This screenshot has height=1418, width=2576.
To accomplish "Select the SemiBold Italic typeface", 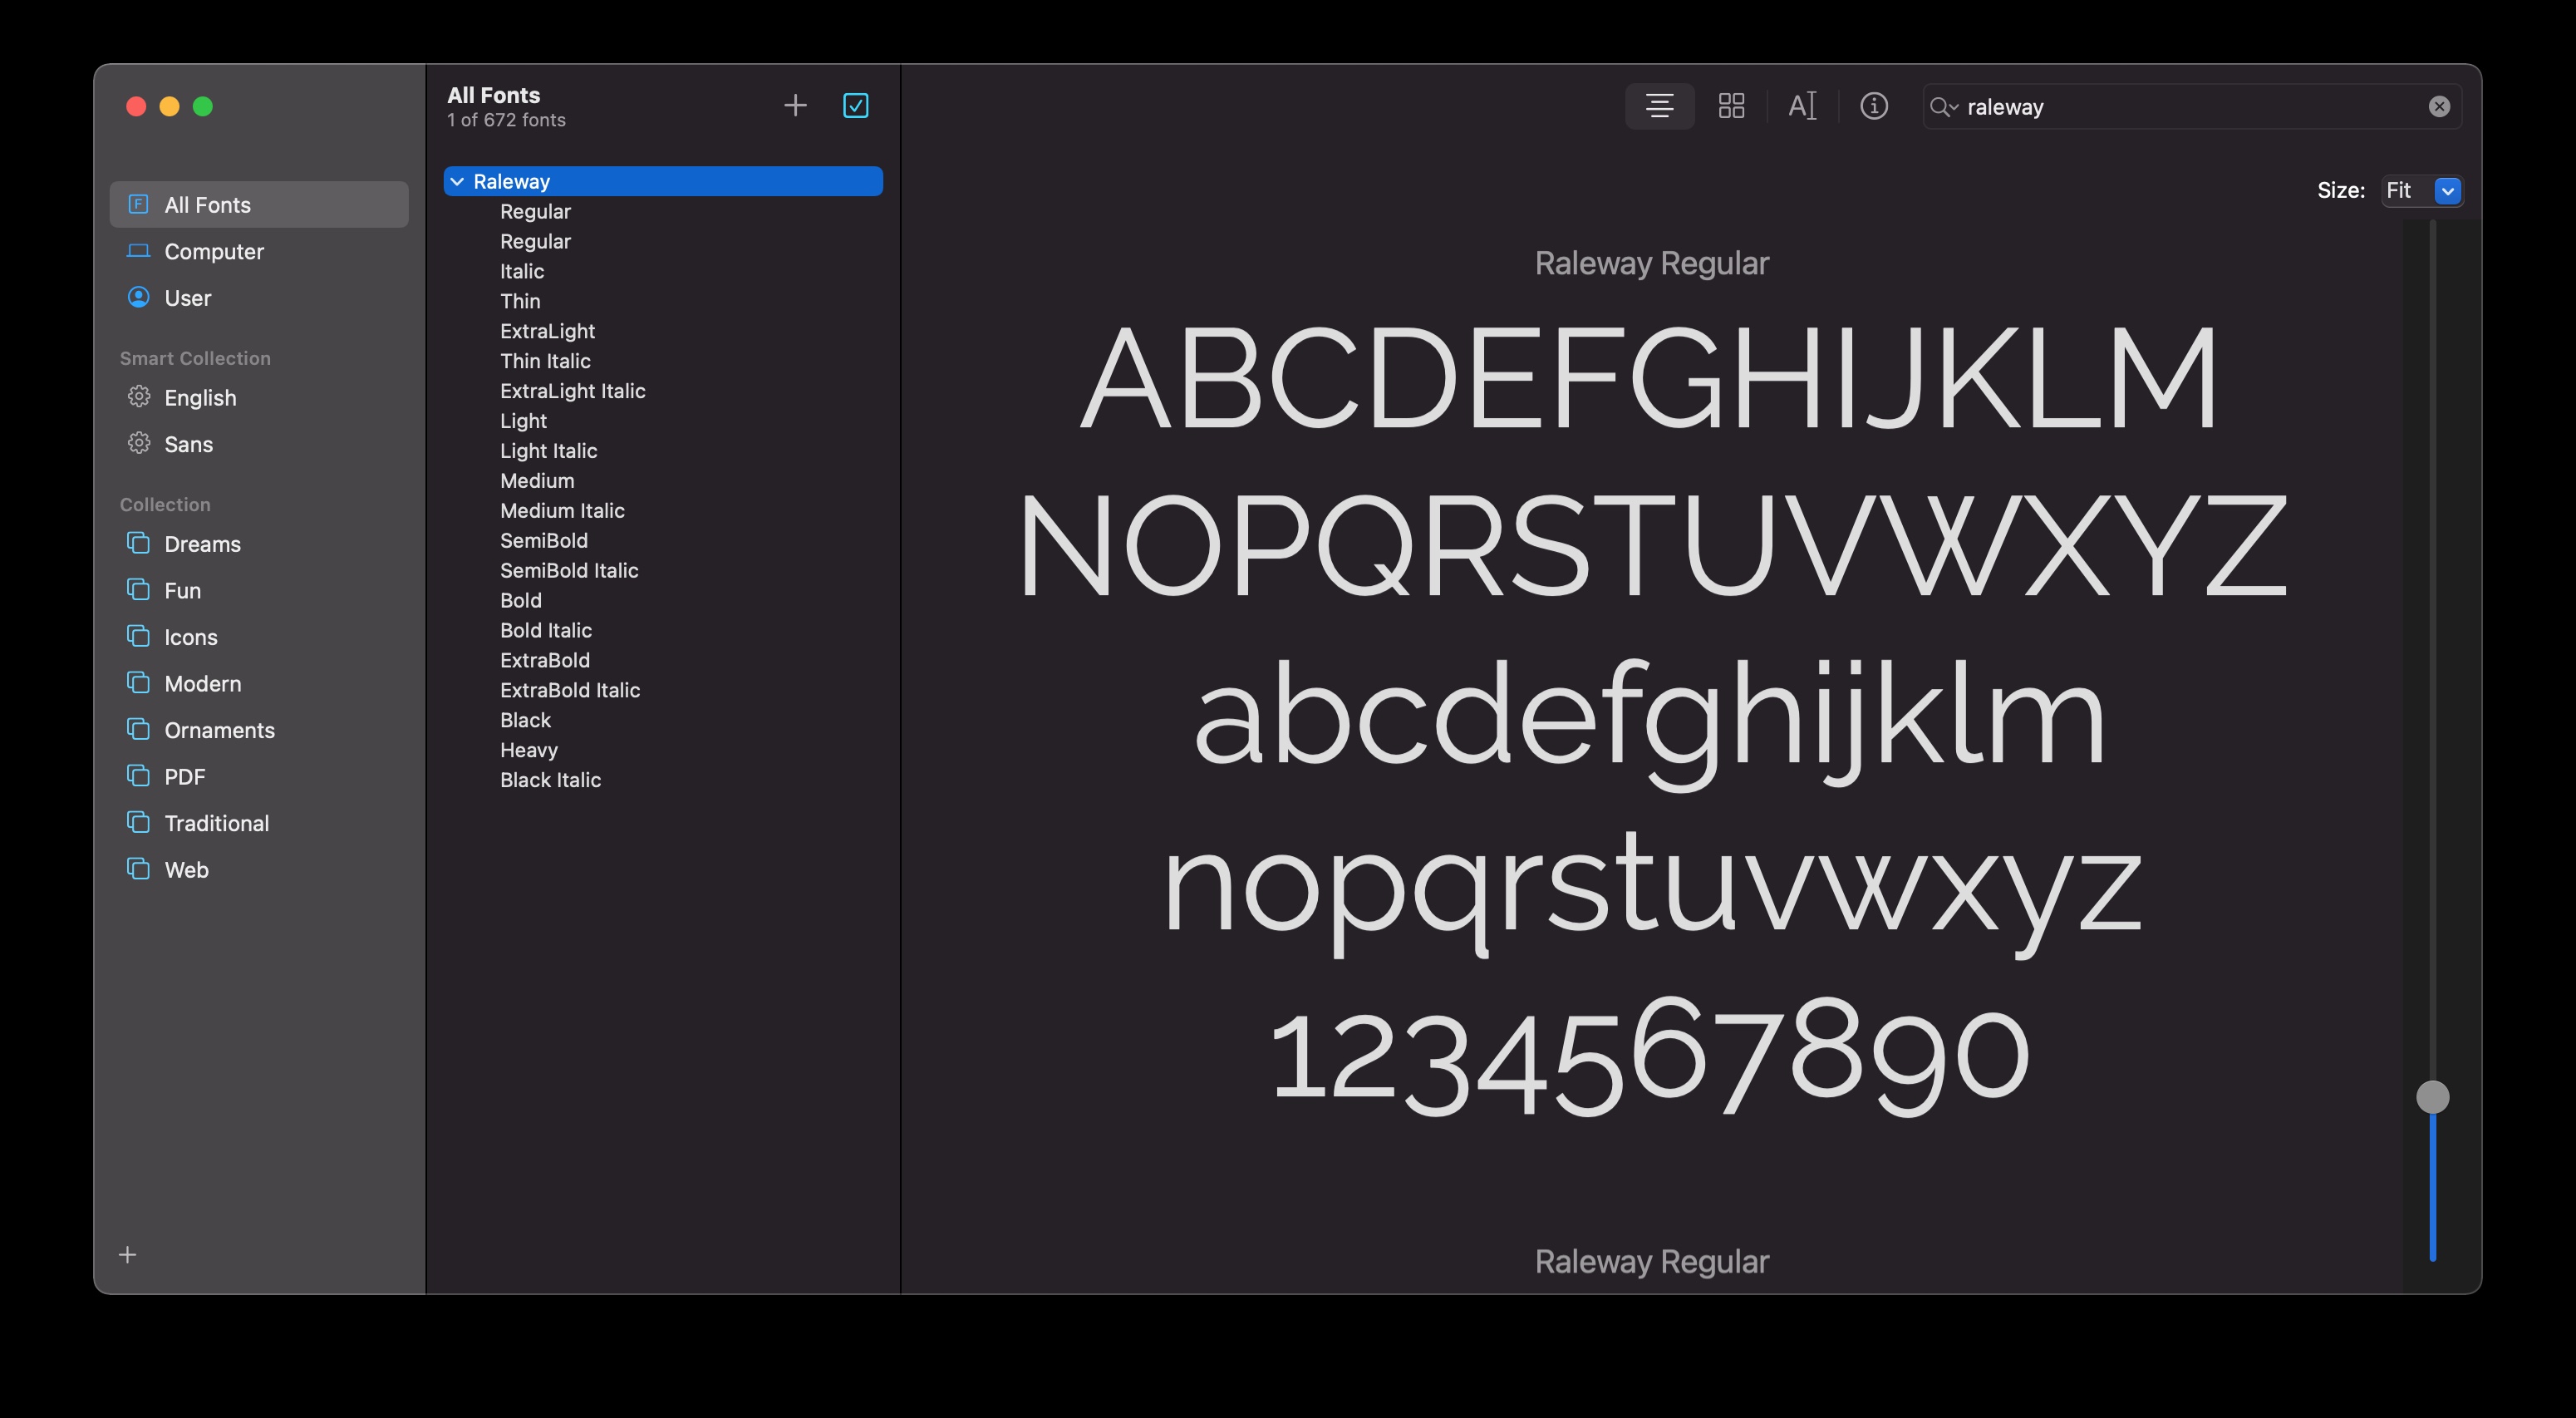I will 569,570.
